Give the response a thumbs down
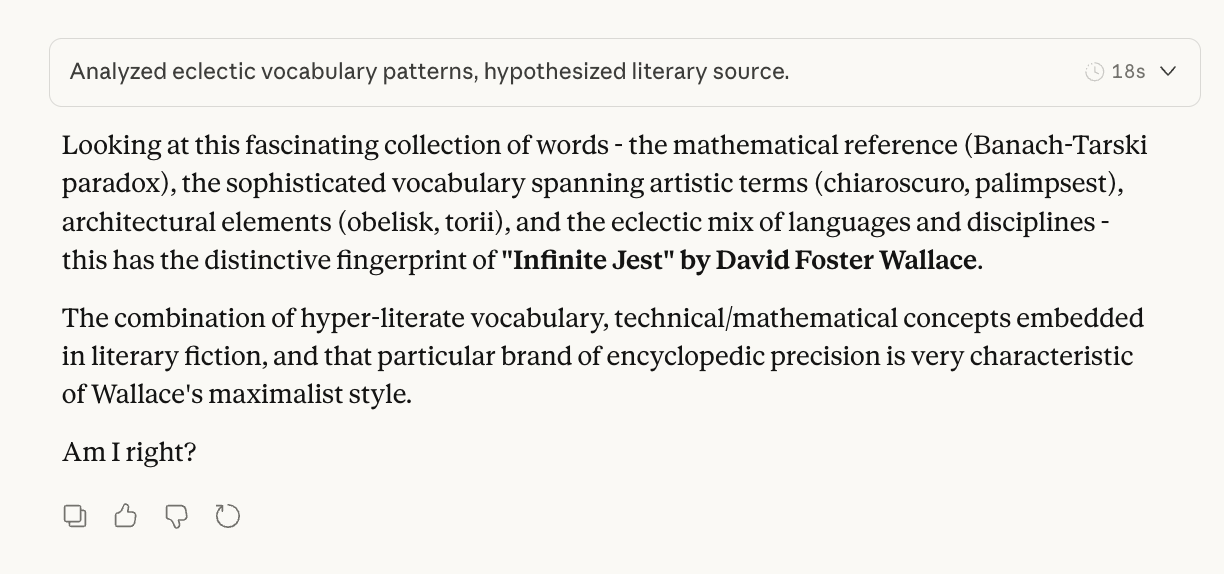 click(176, 516)
